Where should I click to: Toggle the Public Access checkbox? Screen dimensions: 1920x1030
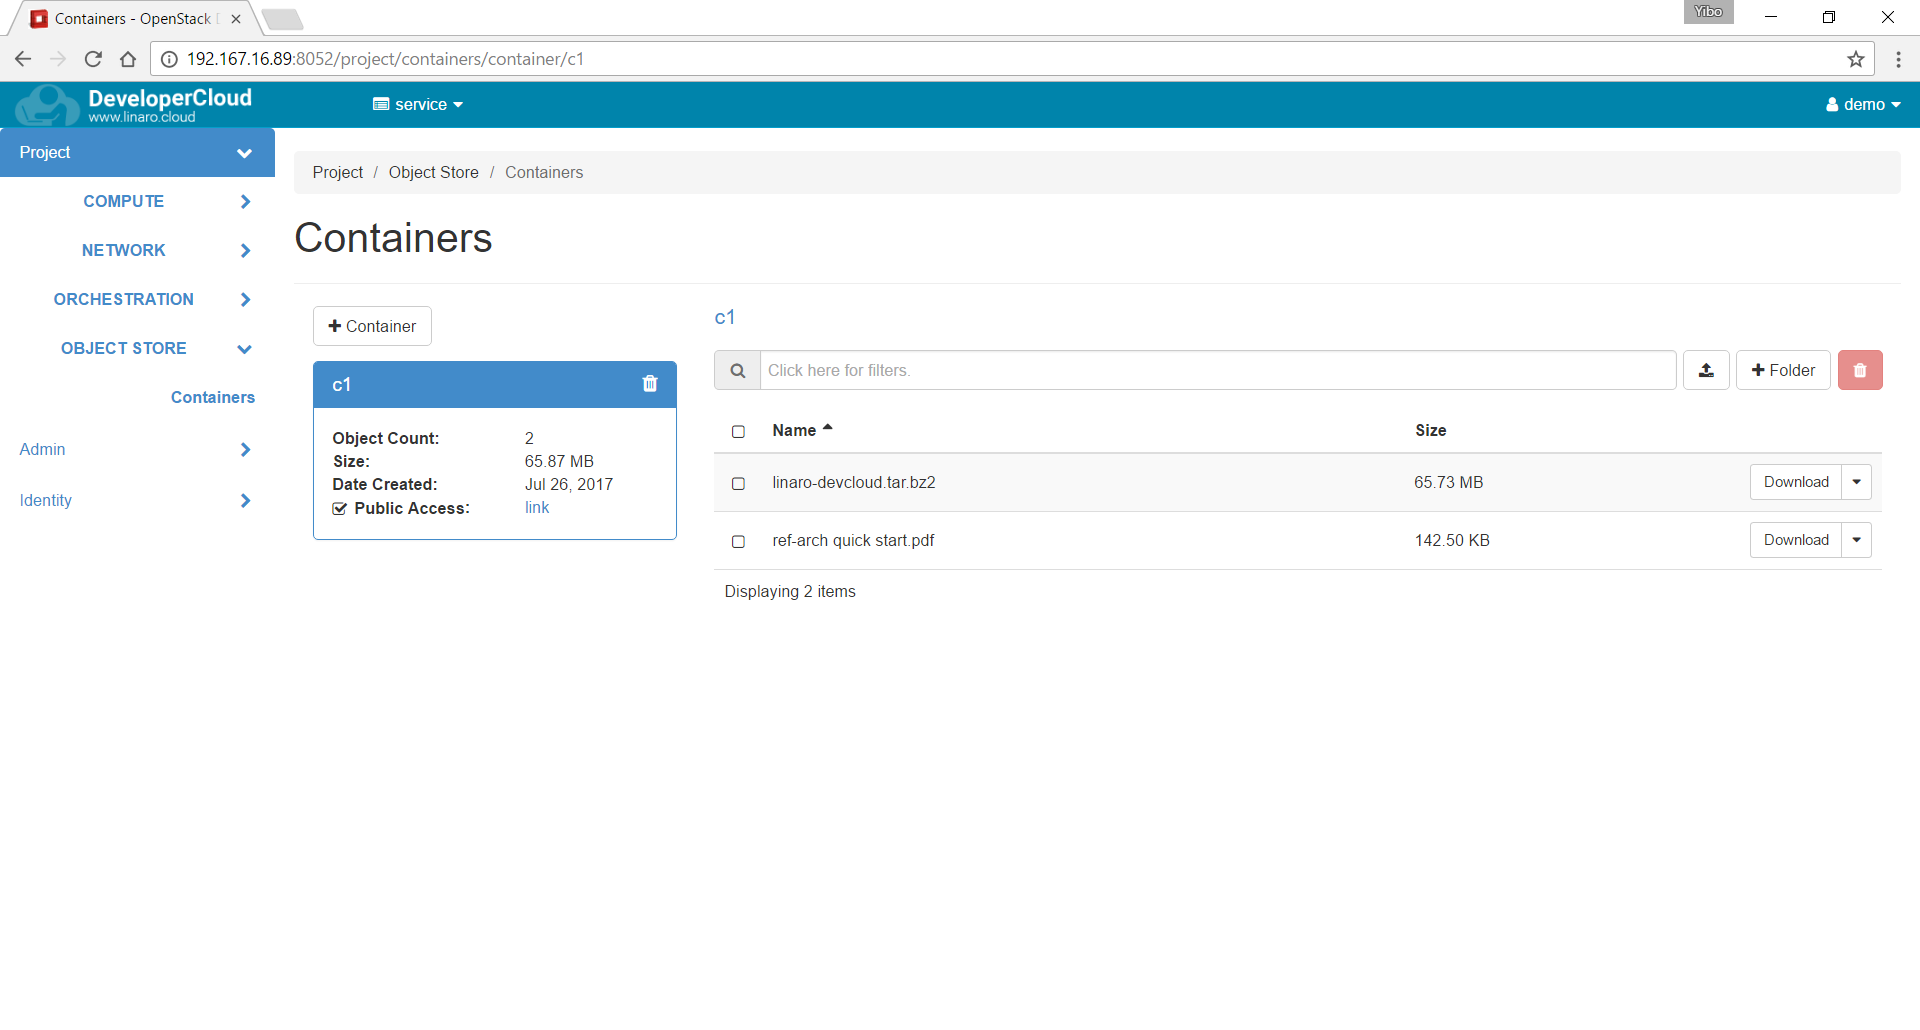pyautogui.click(x=340, y=508)
